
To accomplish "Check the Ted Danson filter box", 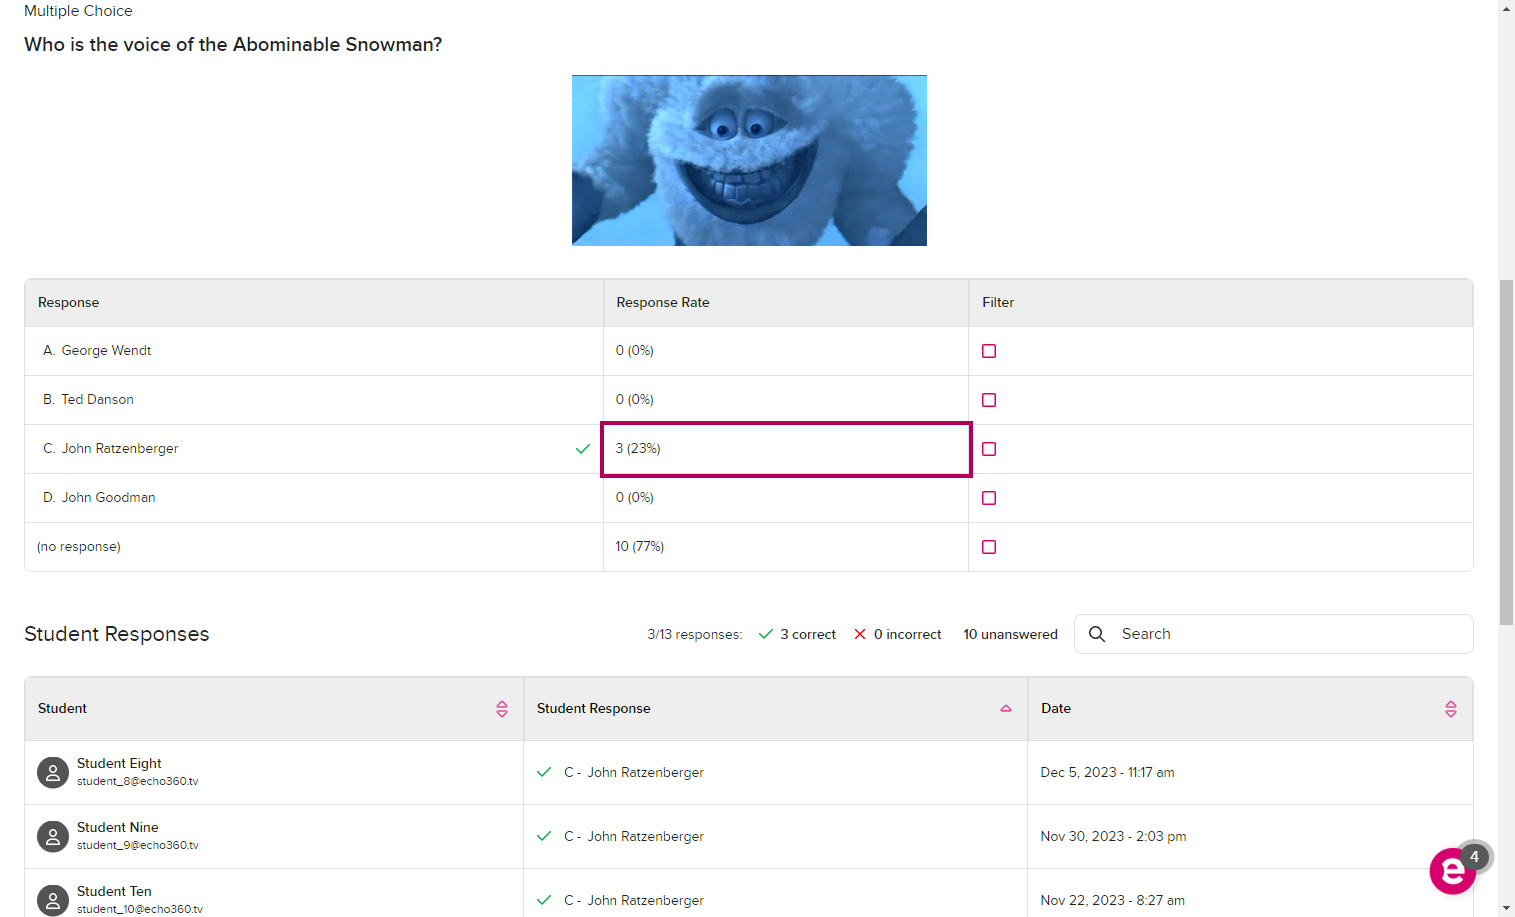I will pos(989,400).
